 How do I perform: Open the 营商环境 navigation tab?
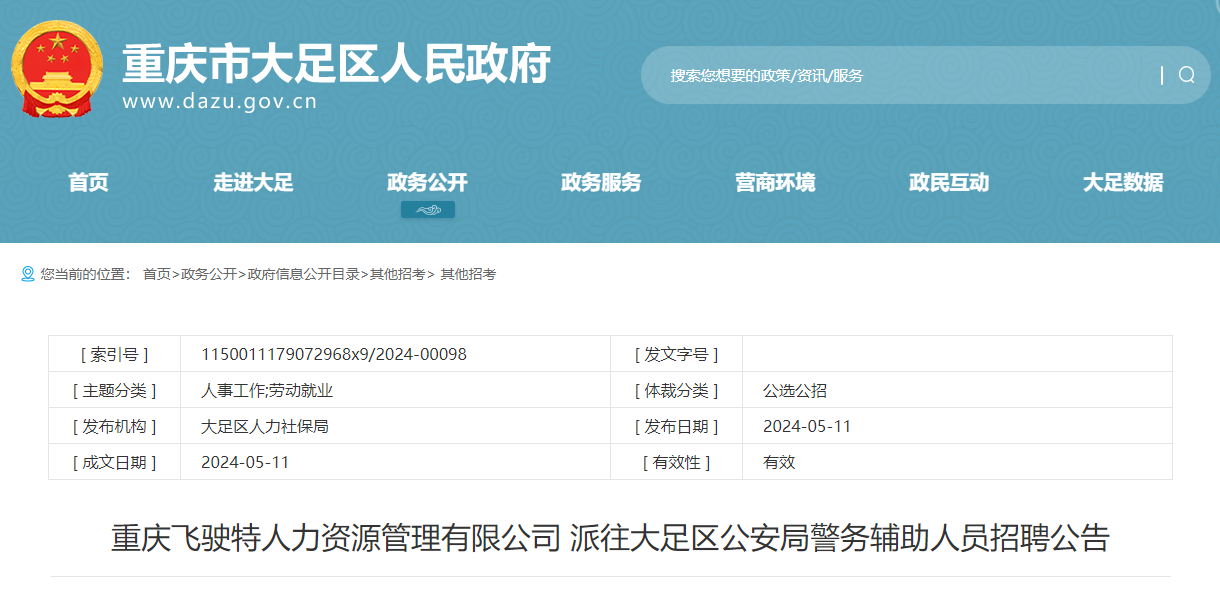click(x=775, y=182)
